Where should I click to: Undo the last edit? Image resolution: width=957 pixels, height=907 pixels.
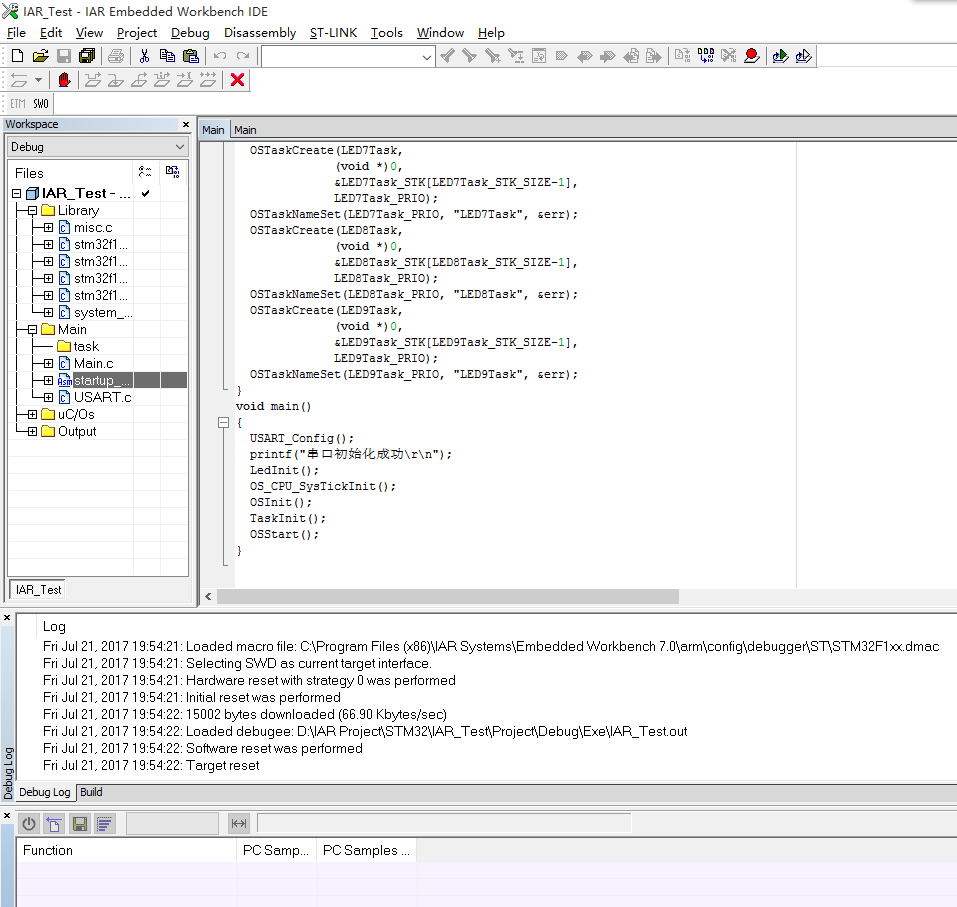(220, 56)
